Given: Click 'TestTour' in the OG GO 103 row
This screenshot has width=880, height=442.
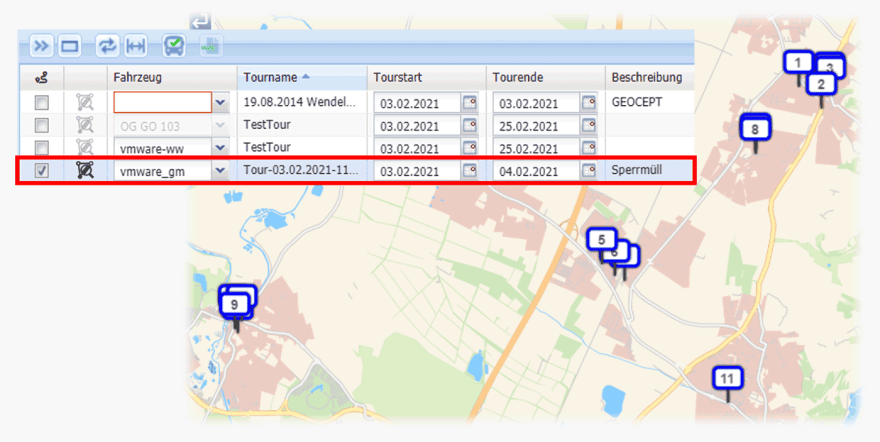Looking at the screenshot, I should click(267, 125).
